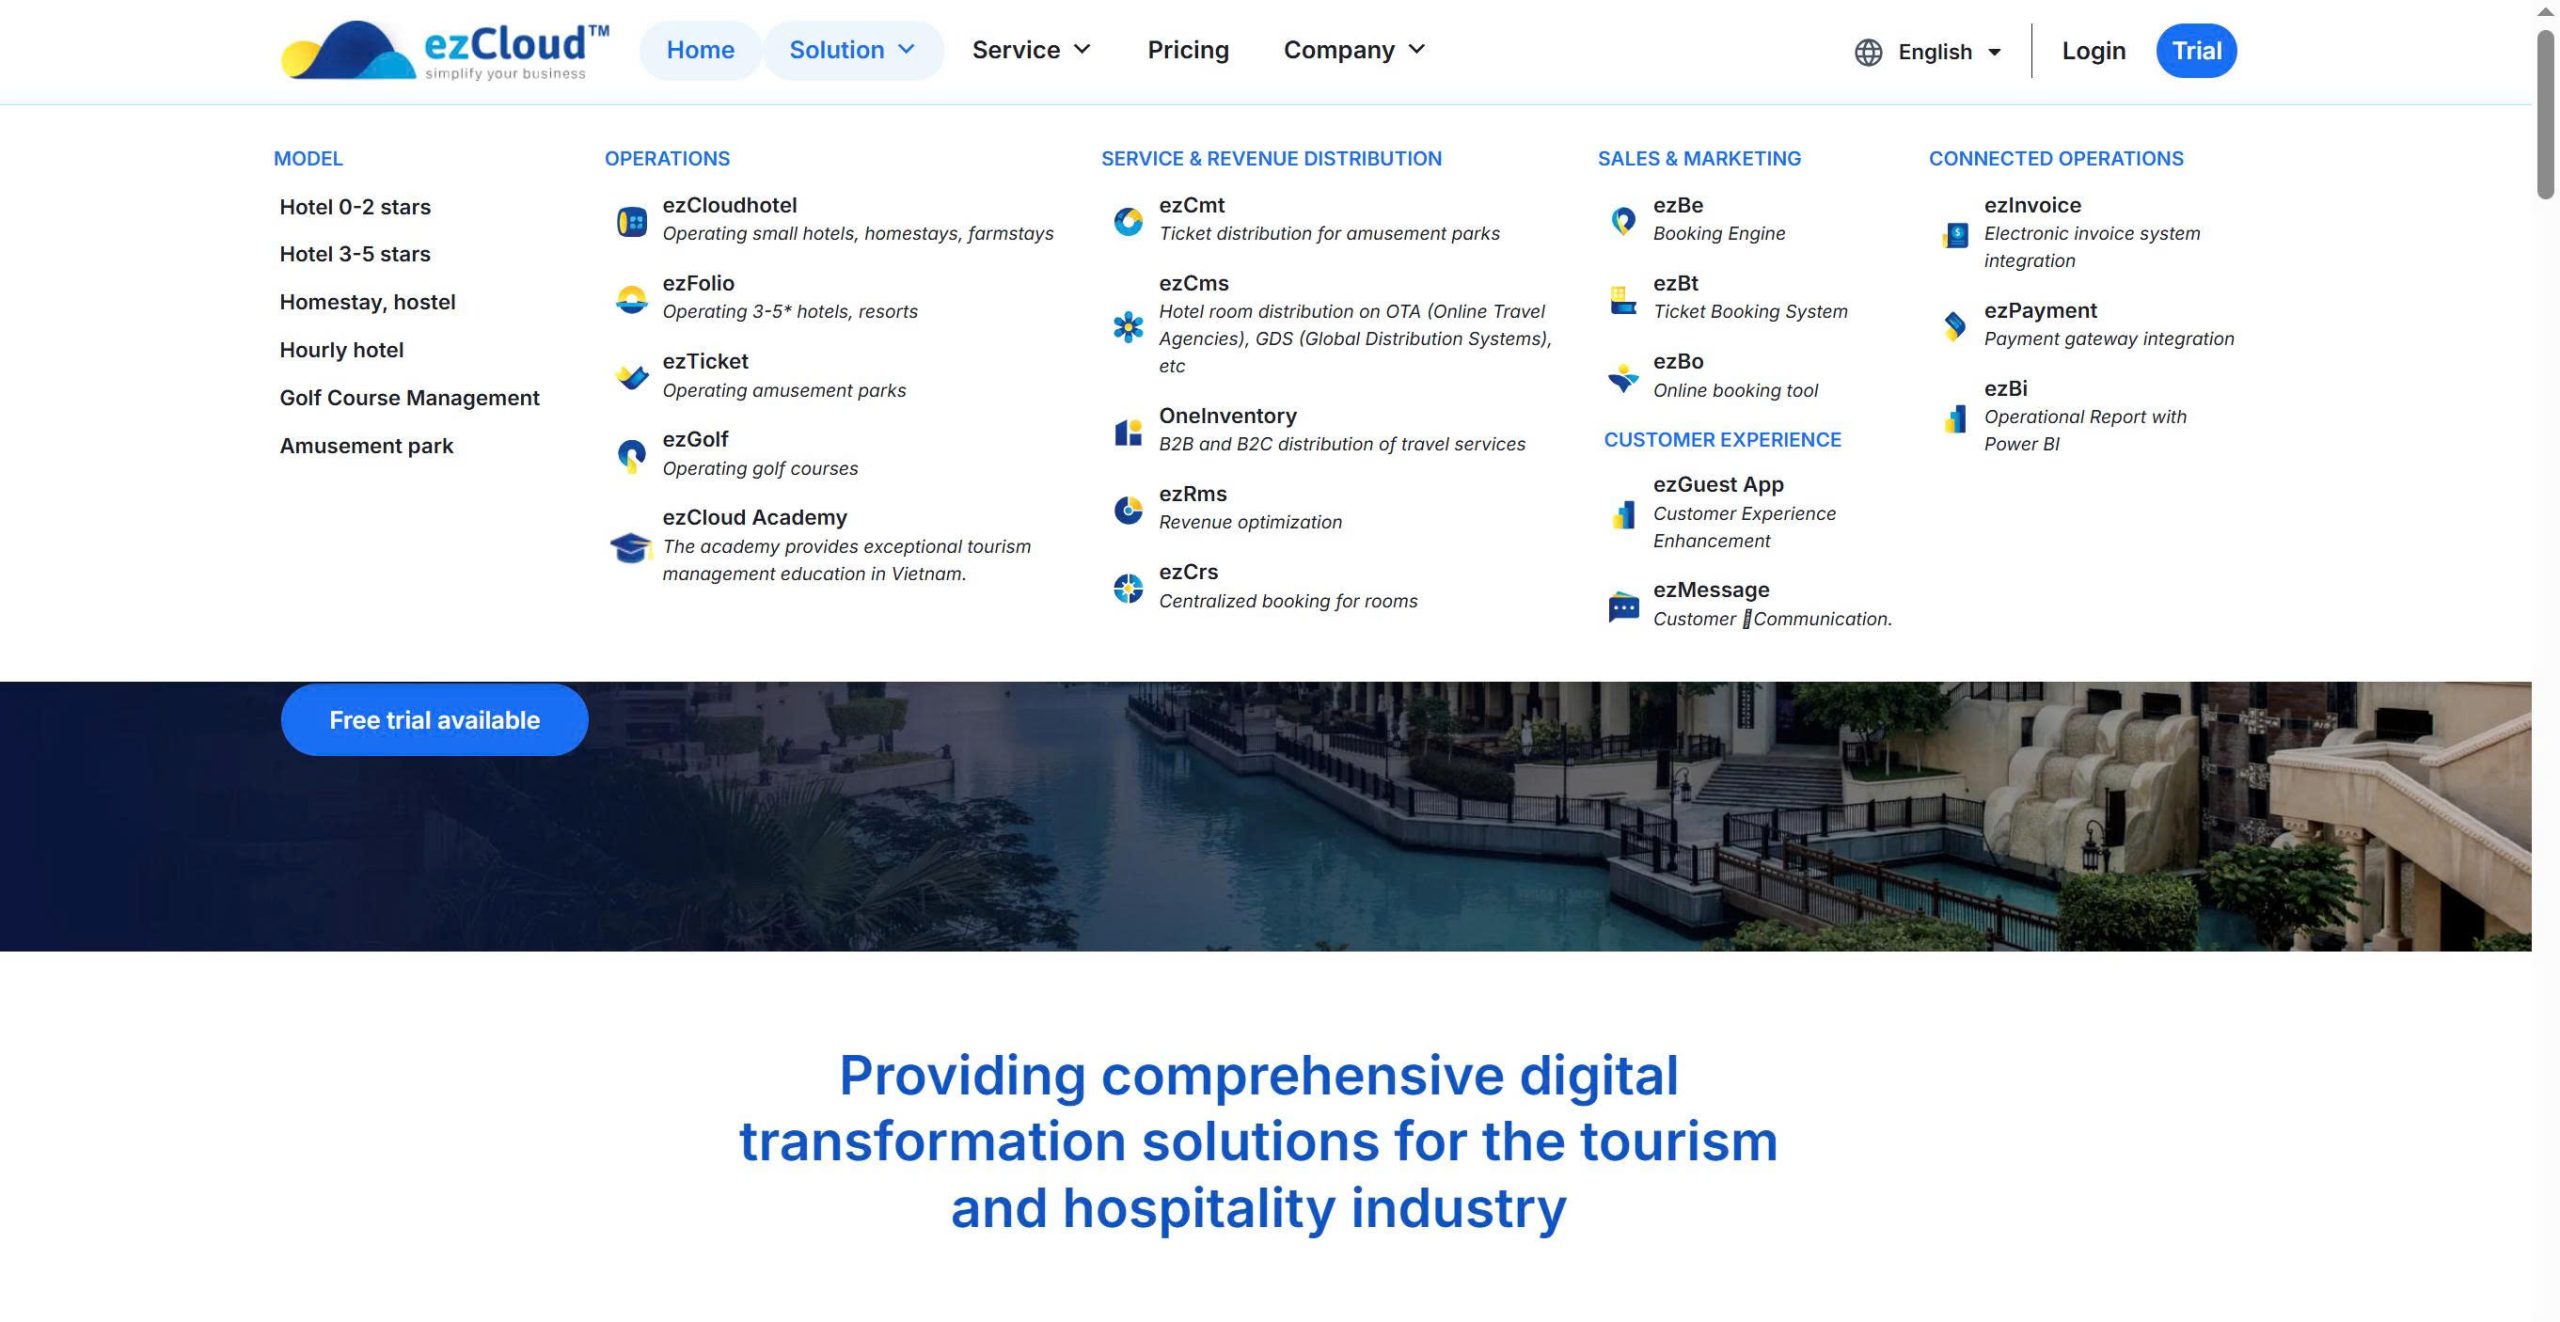Click the ezCloud logo
Viewport: 2560px width, 1322px height.
445,50
